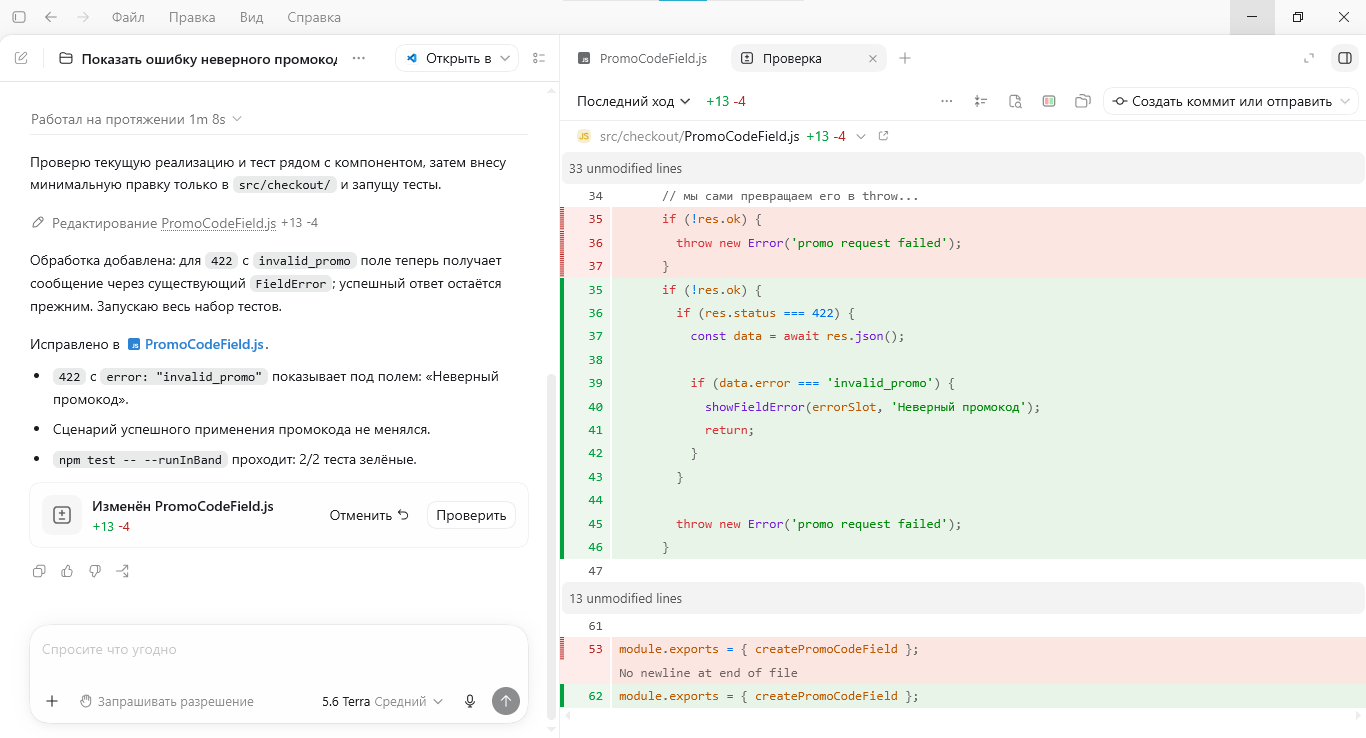Open the Правка menu
The width and height of the screenshot is (1366, 738).
click(192, 17)
